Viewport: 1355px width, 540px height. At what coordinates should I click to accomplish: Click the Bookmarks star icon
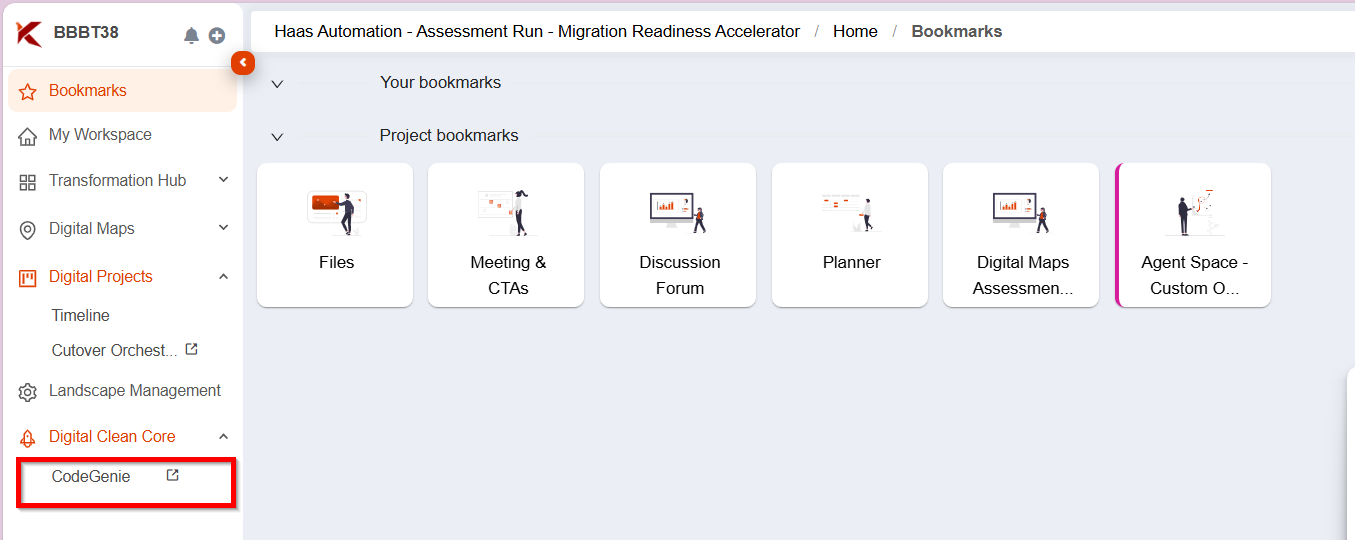(28, 91)
